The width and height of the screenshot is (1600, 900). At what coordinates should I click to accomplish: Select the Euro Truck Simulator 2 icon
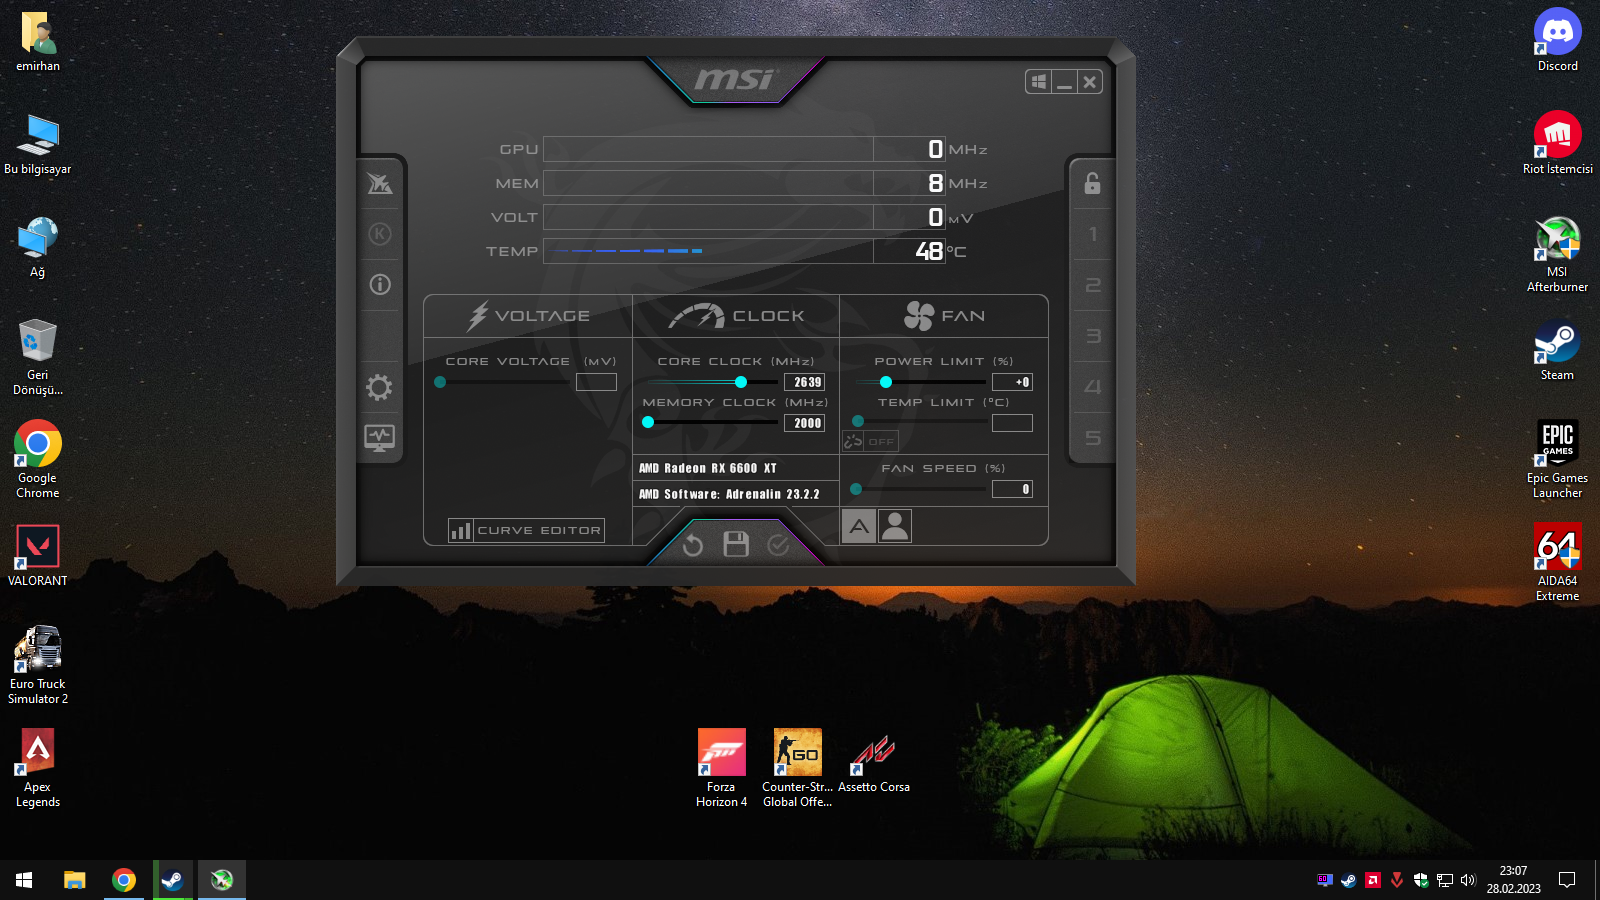click(38, 665)
